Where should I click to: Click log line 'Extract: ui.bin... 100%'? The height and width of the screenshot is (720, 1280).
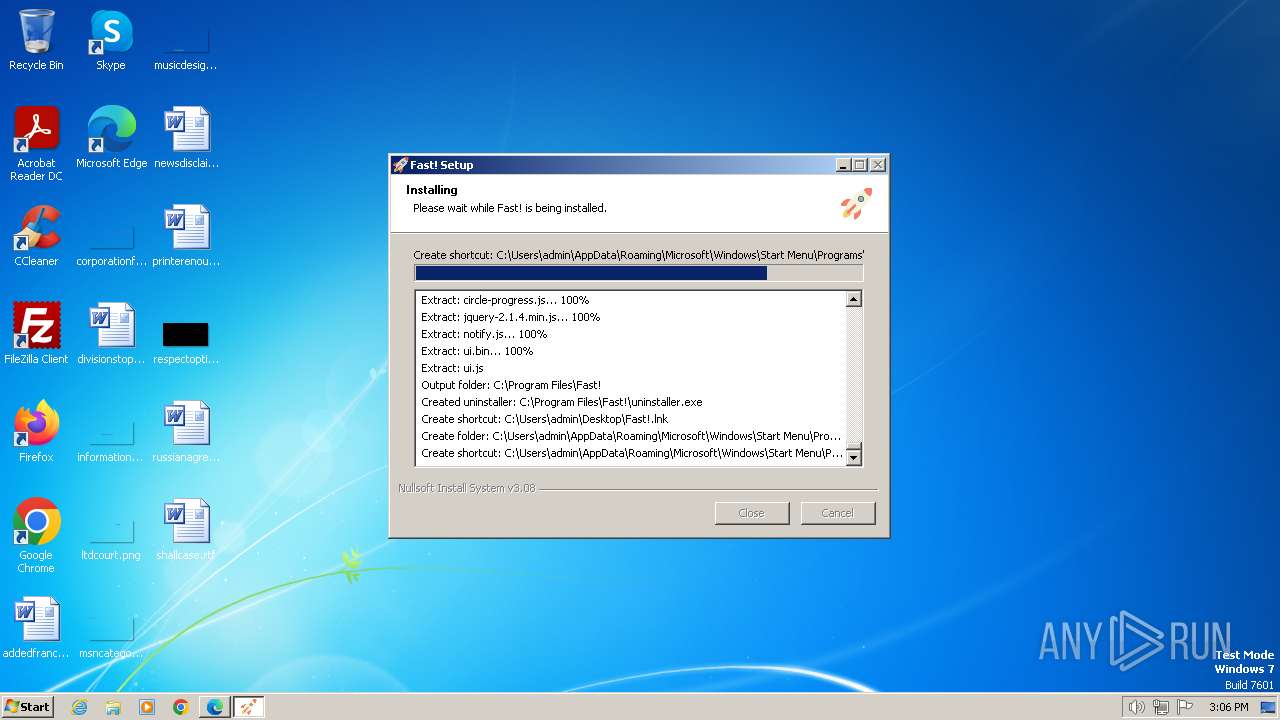point(477,351)
